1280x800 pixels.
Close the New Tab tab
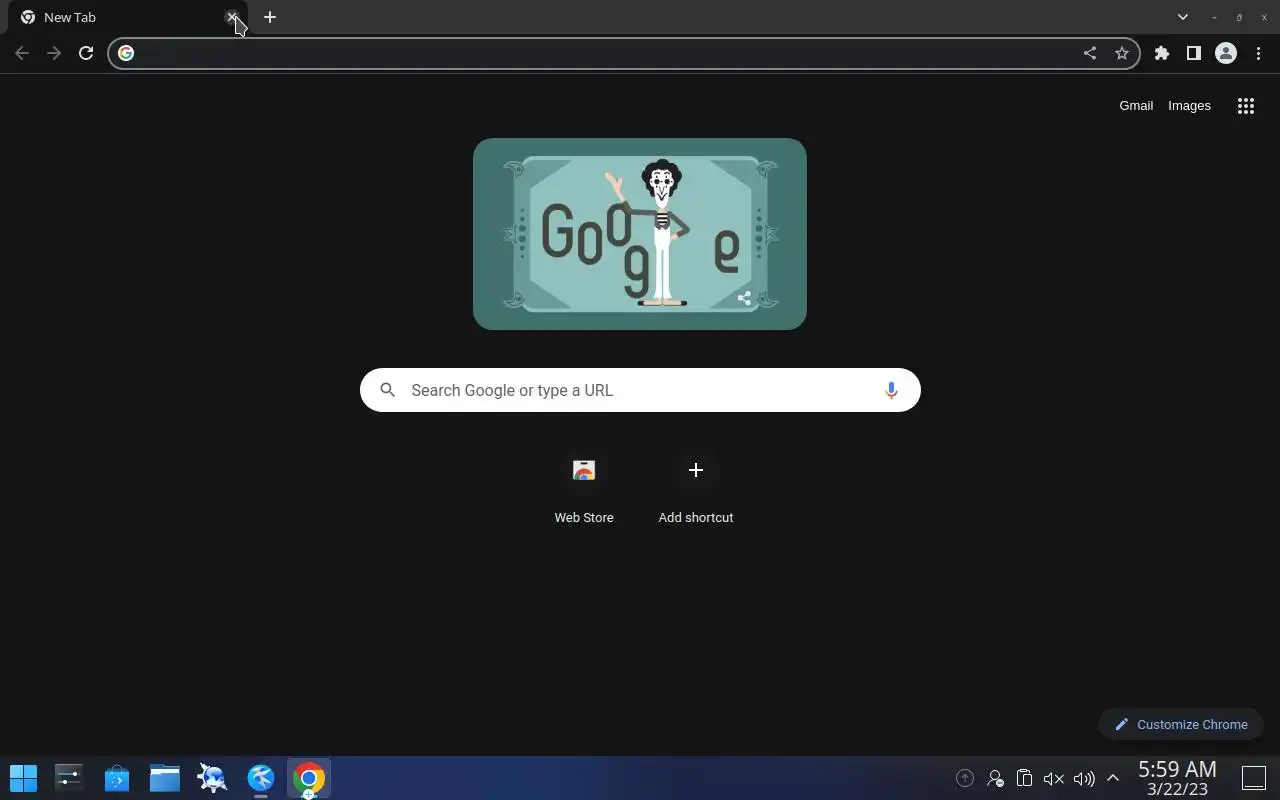click(x=232, y=17)
